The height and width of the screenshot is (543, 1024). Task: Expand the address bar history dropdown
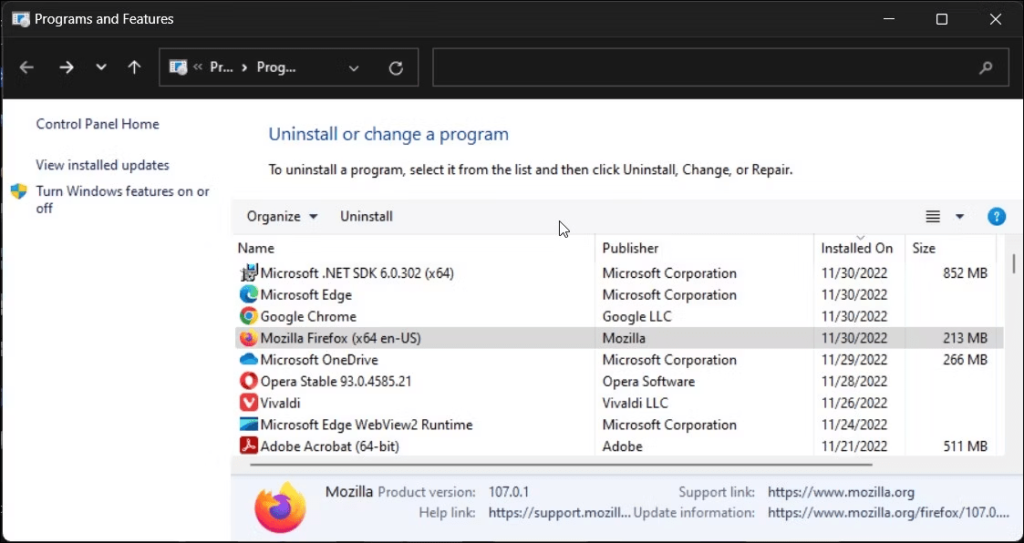tap(354, 68)
